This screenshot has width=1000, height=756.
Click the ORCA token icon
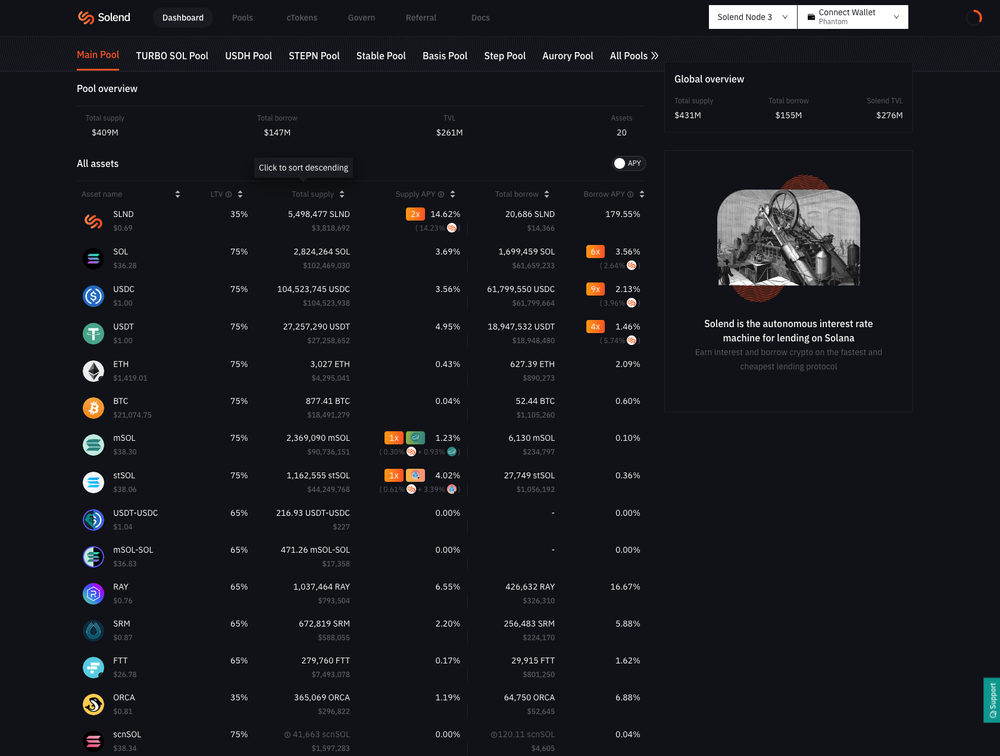tap(93, 703)
